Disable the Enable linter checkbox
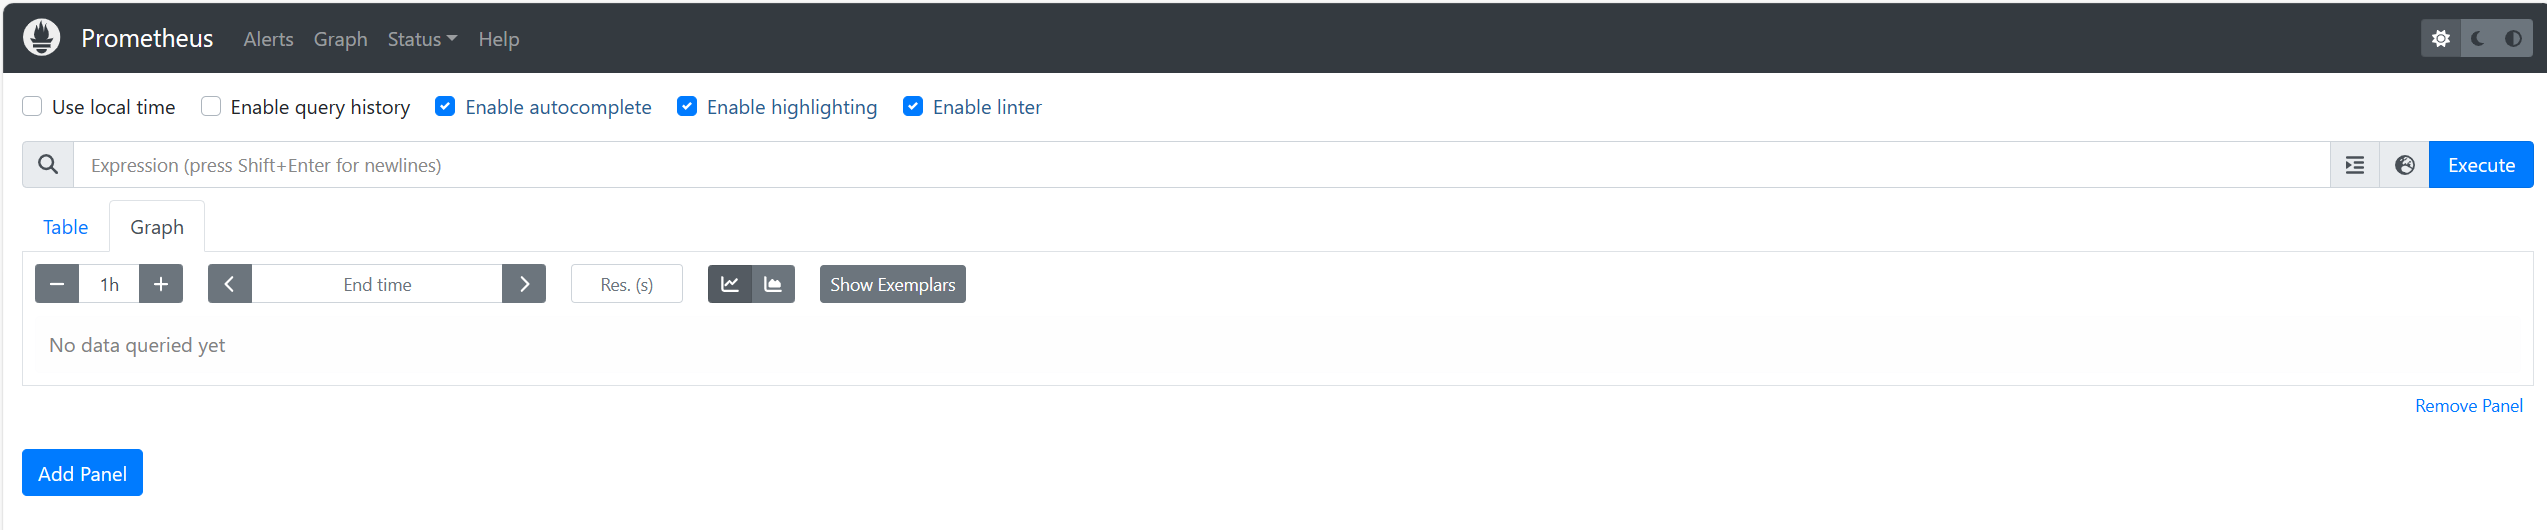This screenshot has height=530, width=2547. click(x=913, y=107)
